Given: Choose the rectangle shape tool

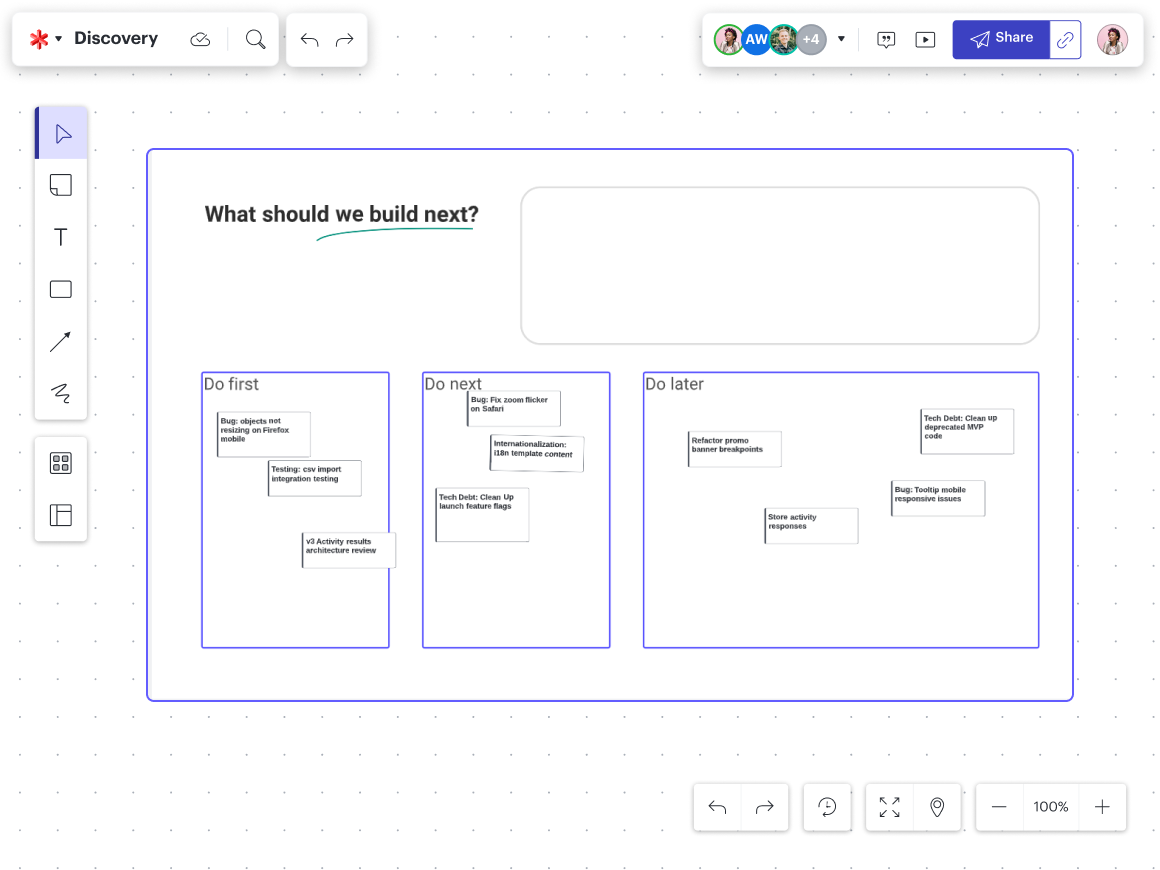Looking at the screenshot, I should [x=61, y=290].
